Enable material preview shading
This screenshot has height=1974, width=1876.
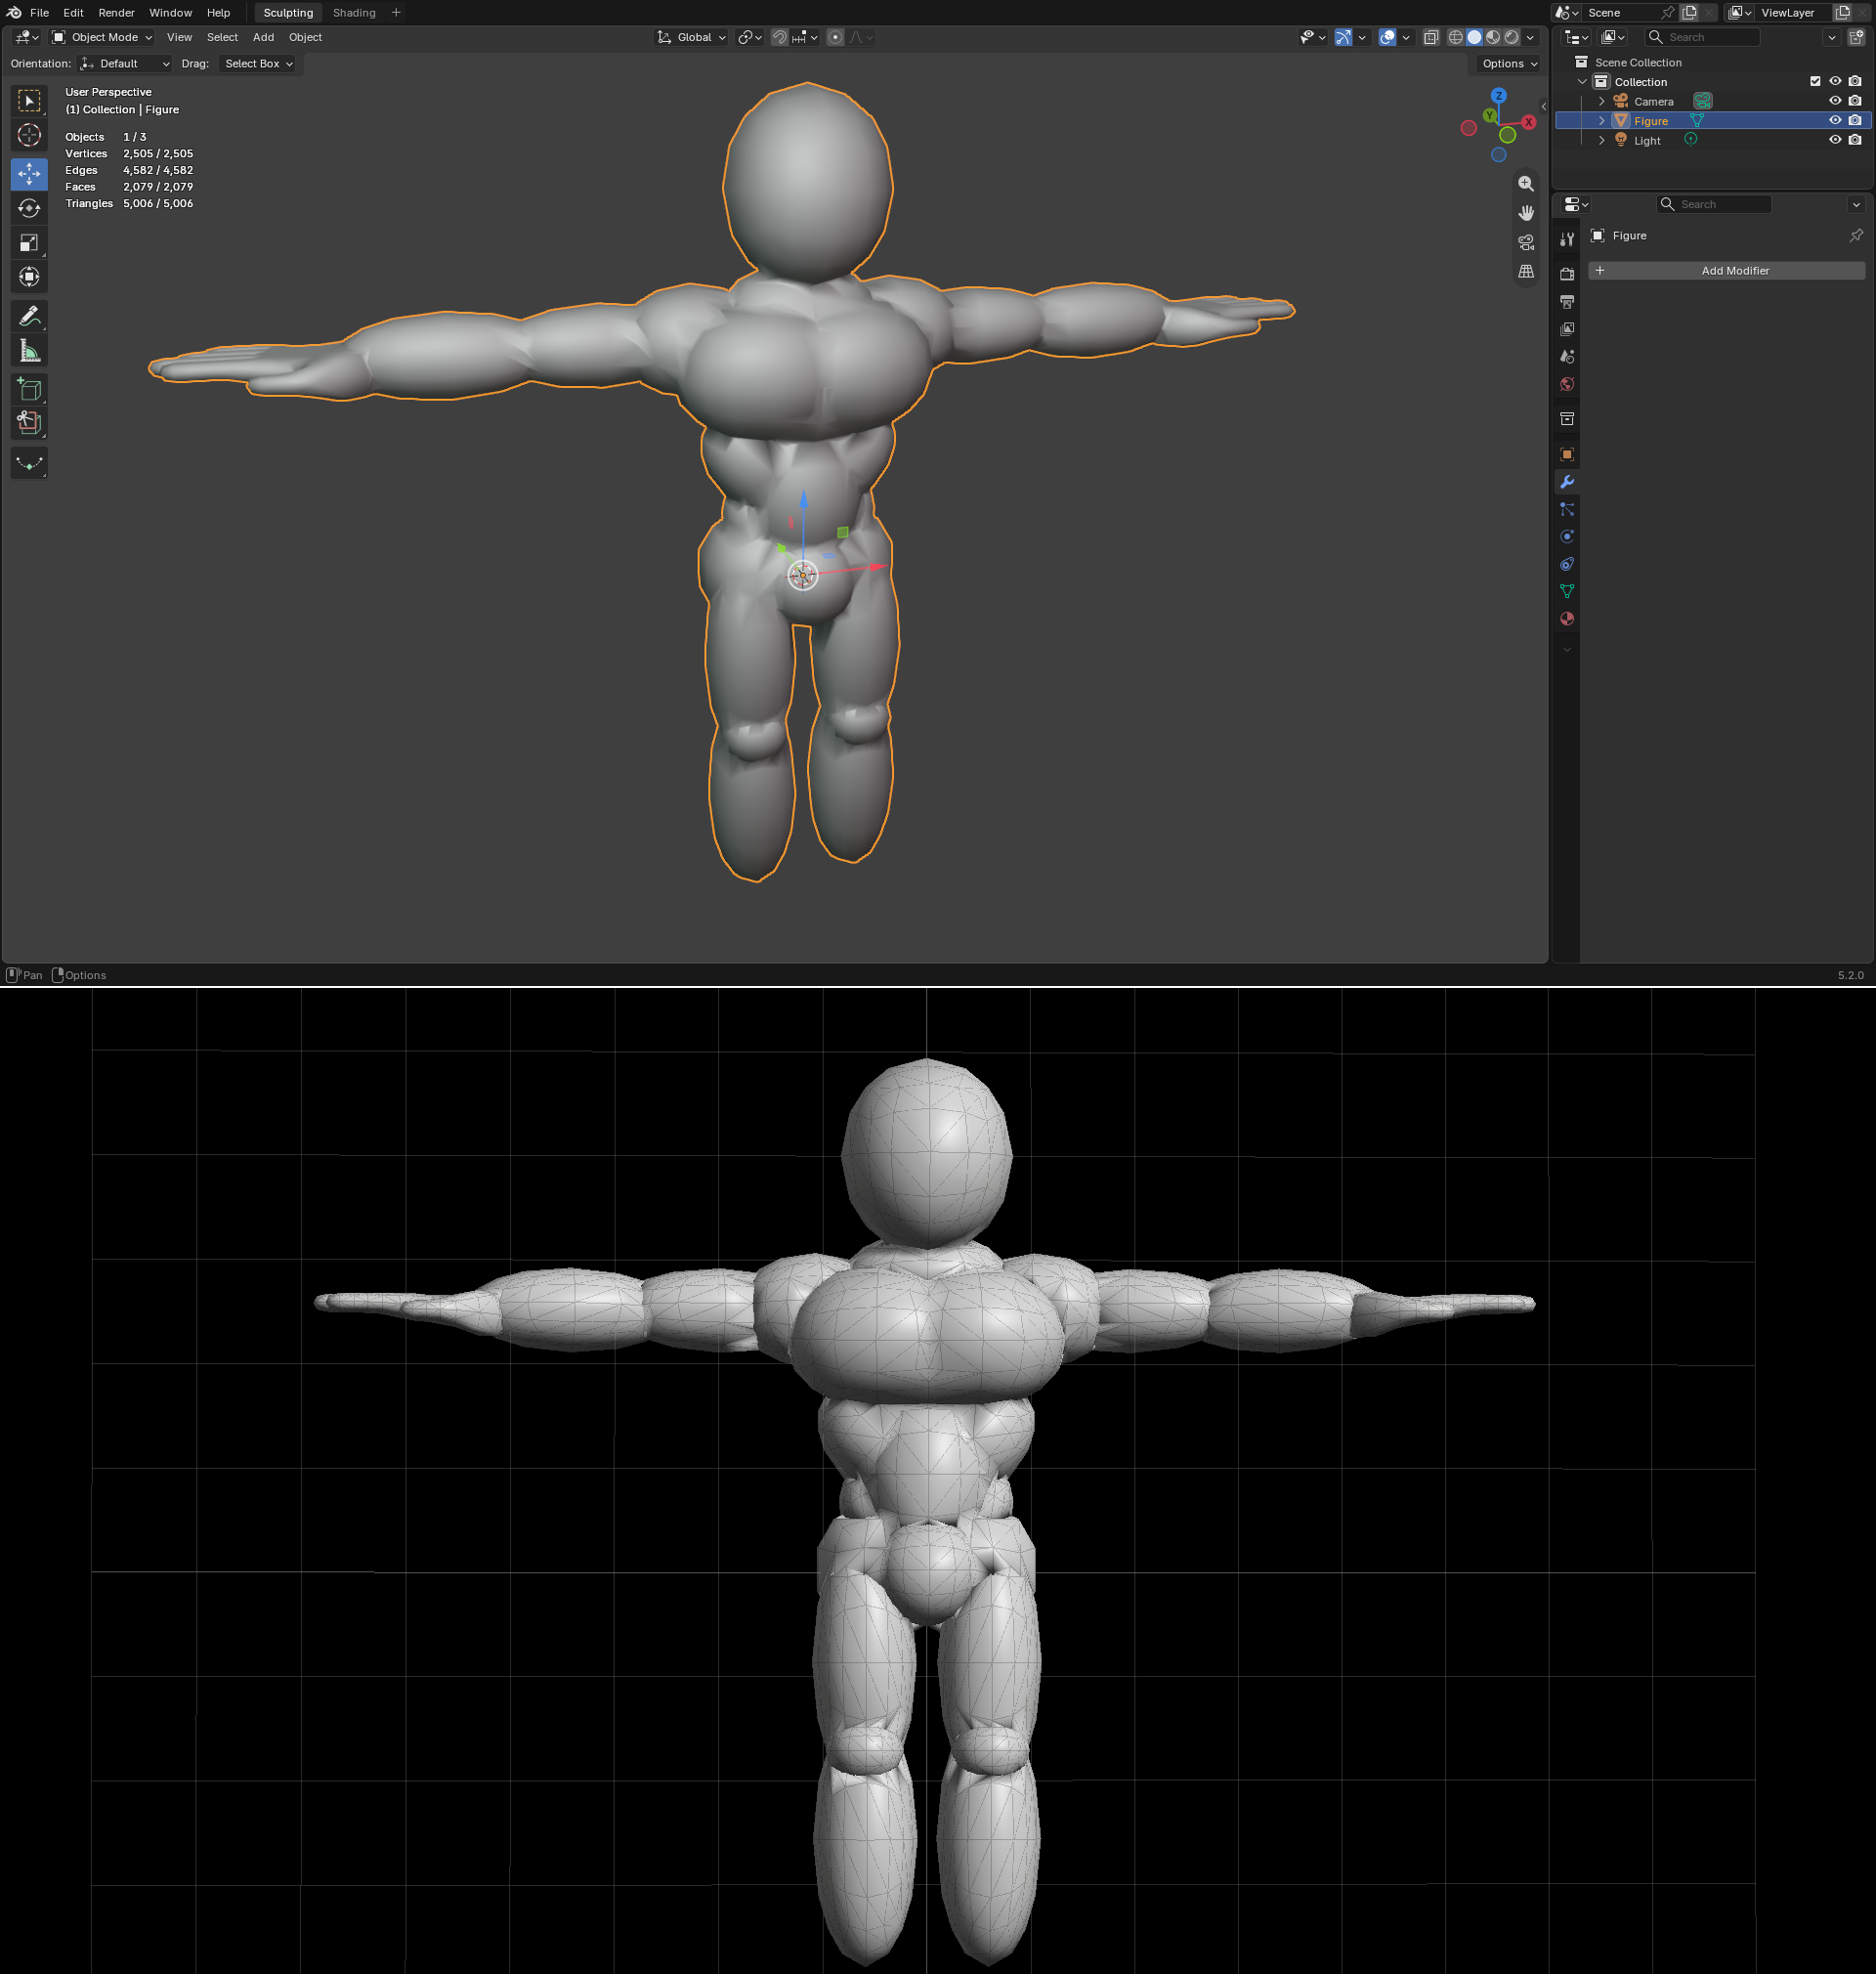1493,37
